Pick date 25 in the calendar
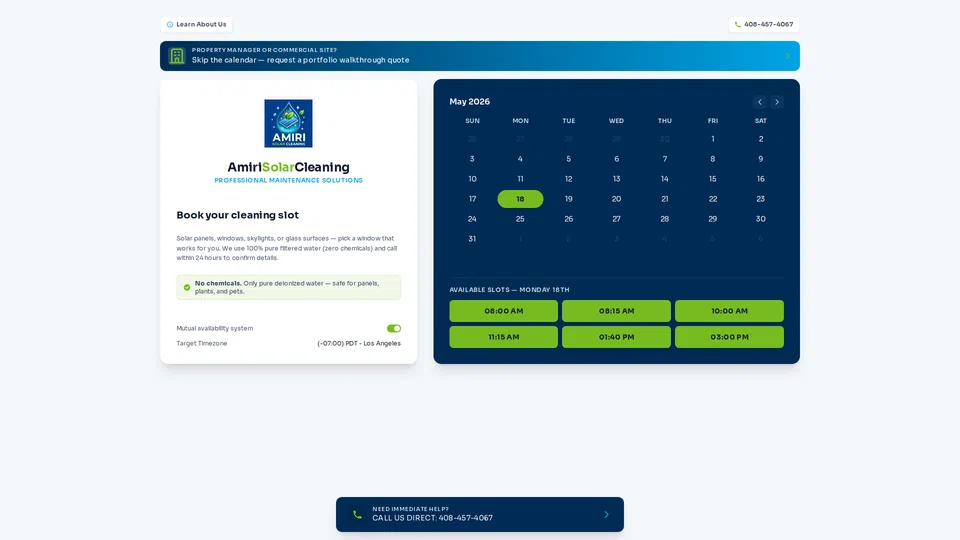 (520, 219)
